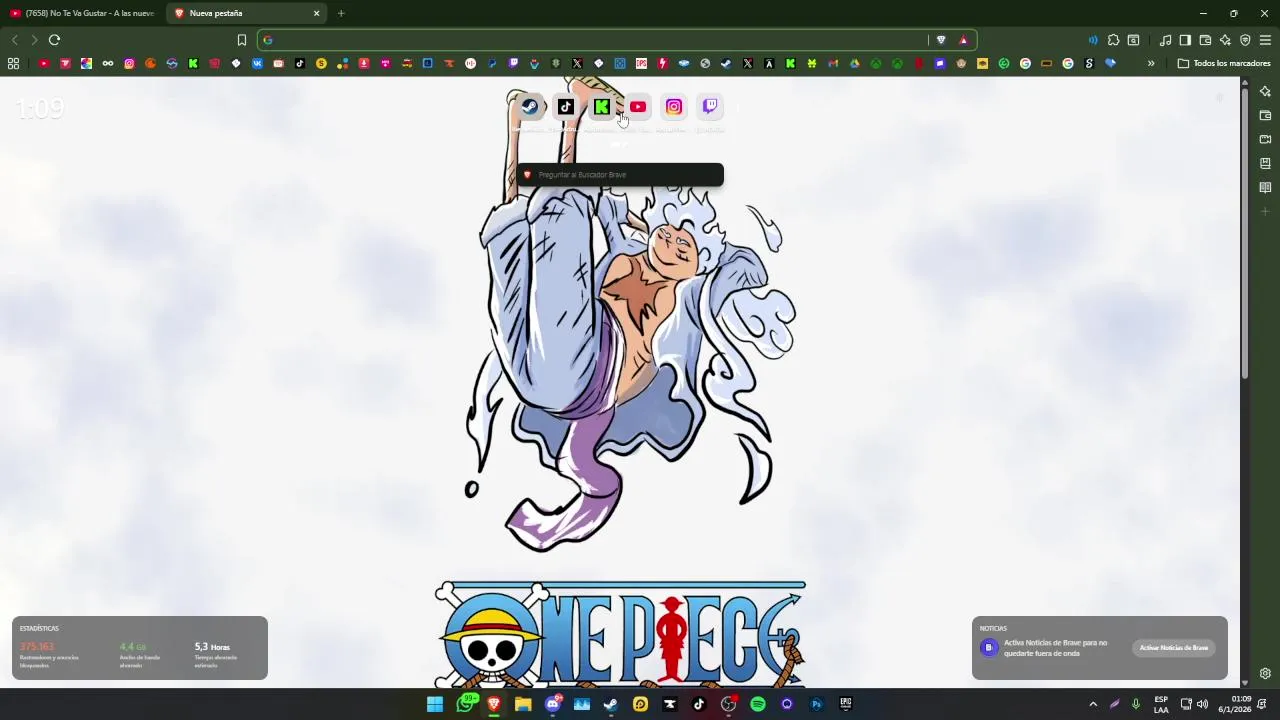Screen dimensions: 1280x720
Task: Open WhatsApp from the taskbar
Action: click(x=465, y=704)
